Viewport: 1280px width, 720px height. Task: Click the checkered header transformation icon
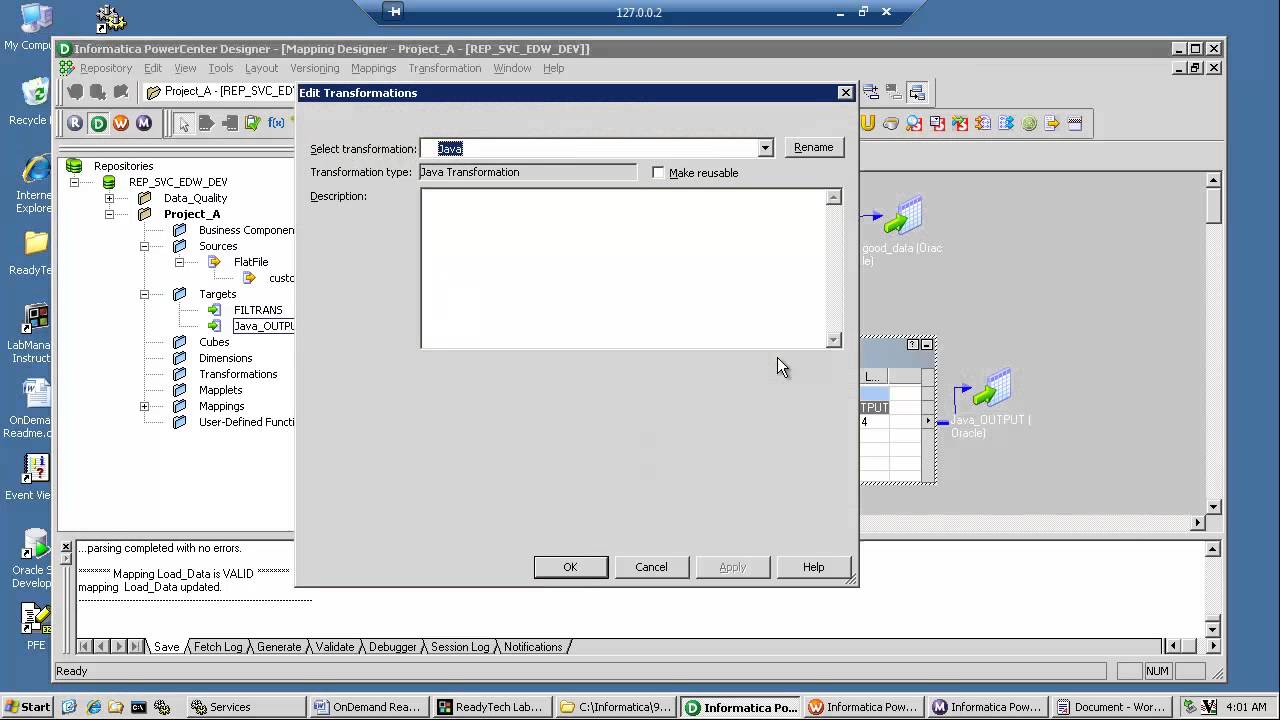(x=1075, y=123)
